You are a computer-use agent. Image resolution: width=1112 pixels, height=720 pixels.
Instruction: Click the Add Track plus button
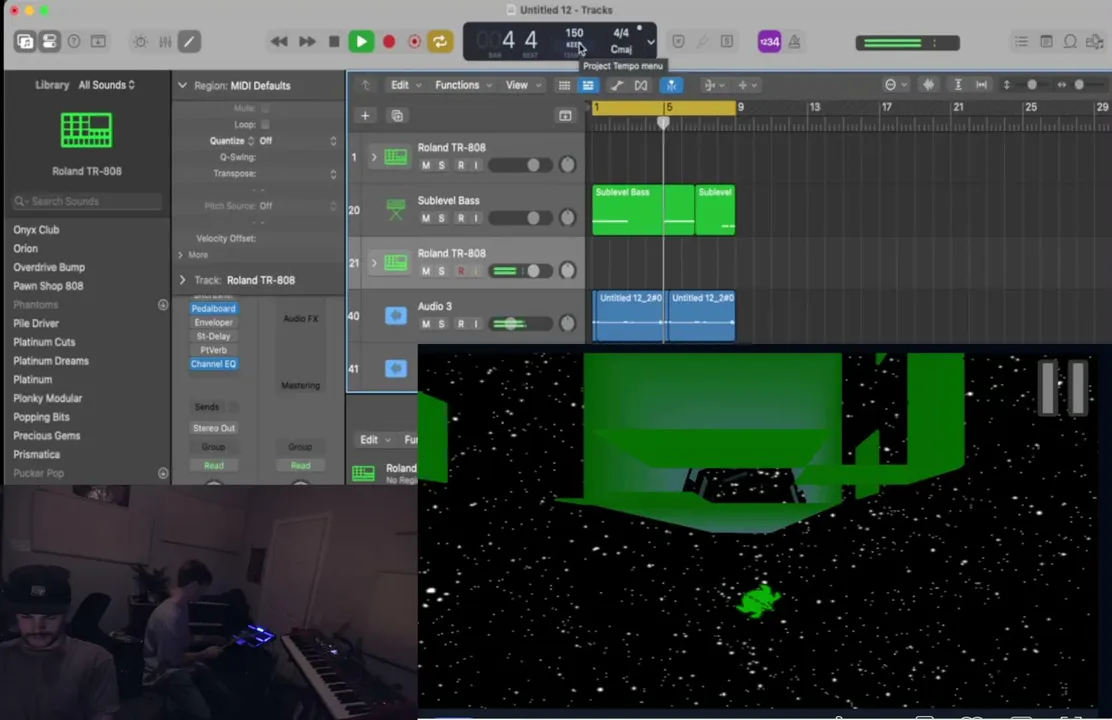(365, 115)
